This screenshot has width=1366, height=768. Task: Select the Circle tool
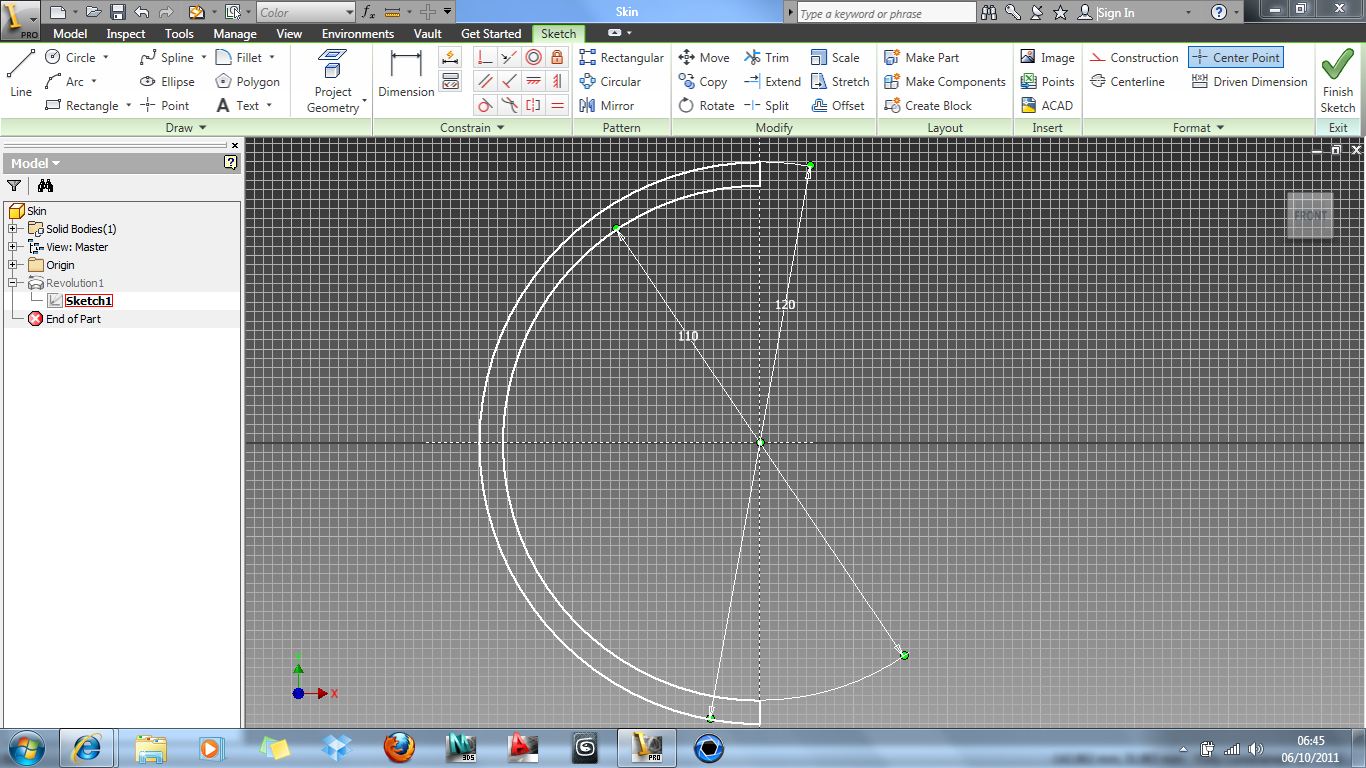72,57
